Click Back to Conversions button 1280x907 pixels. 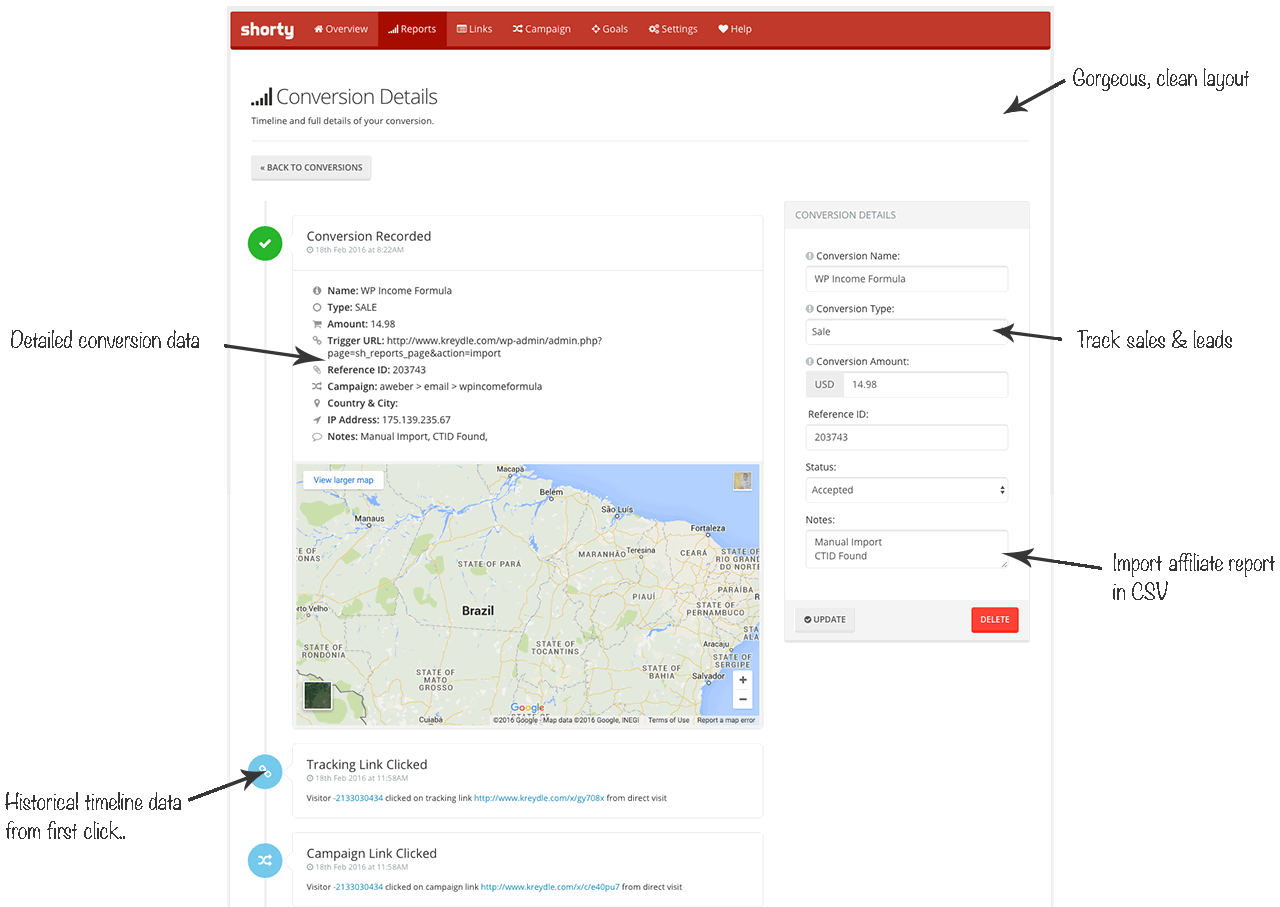tap(311, 167)
